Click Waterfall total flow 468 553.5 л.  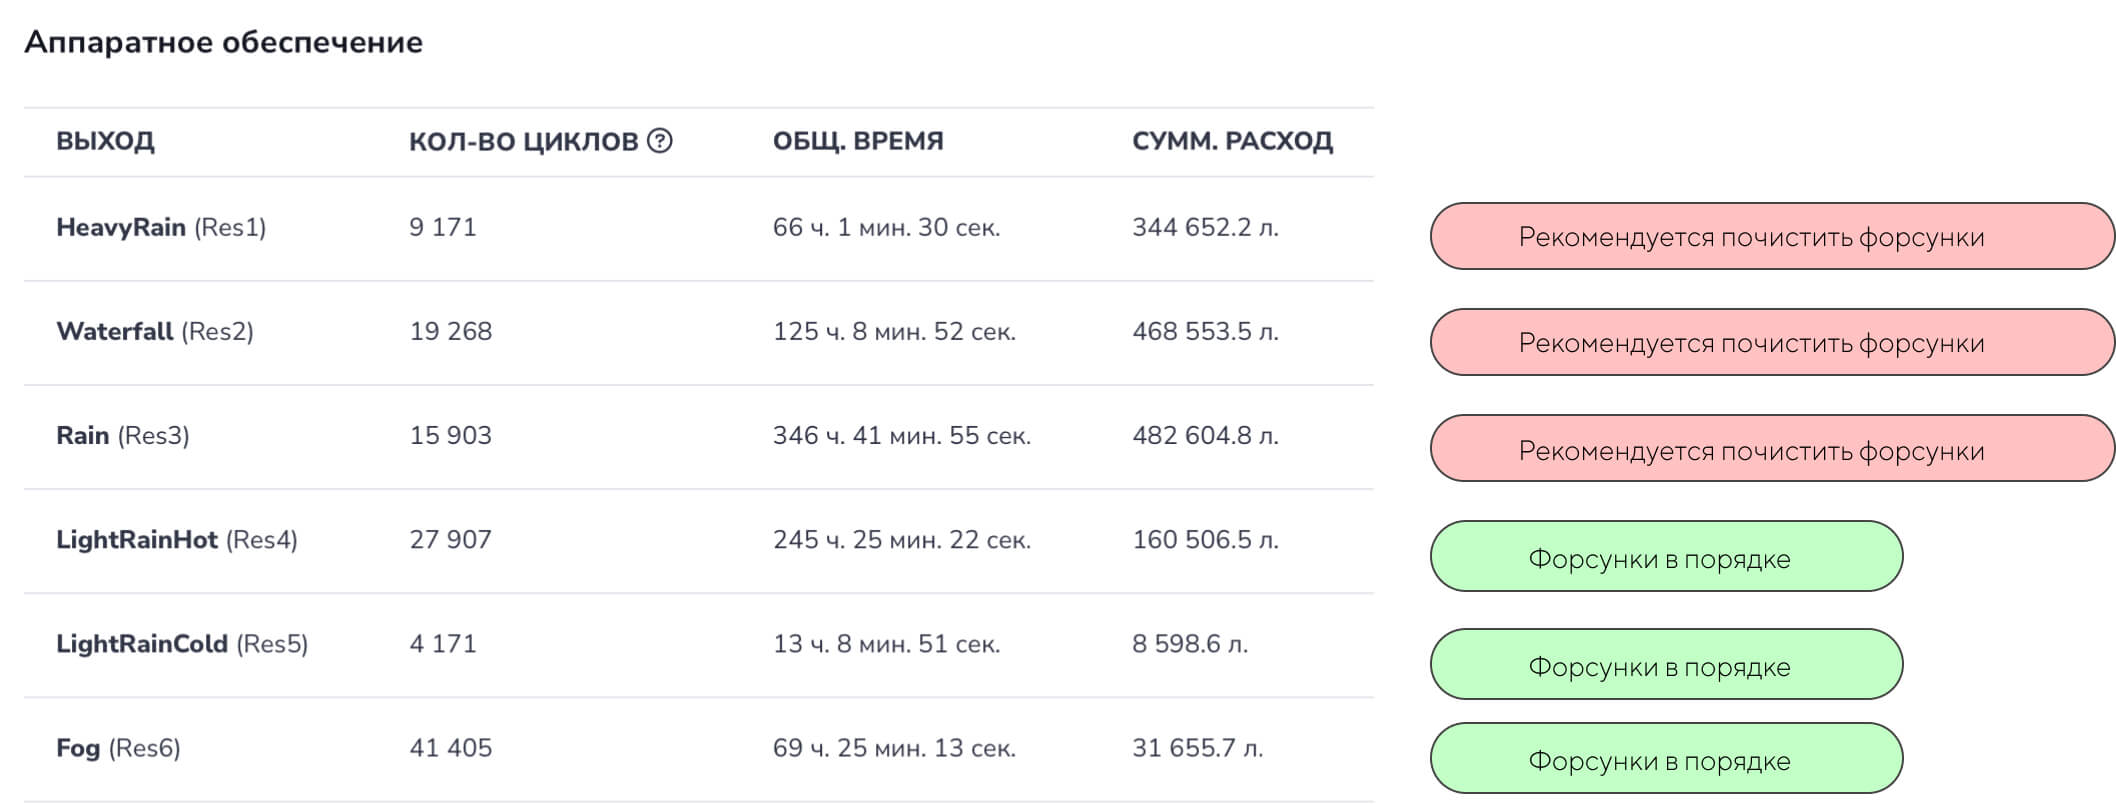click(1205, 332)
